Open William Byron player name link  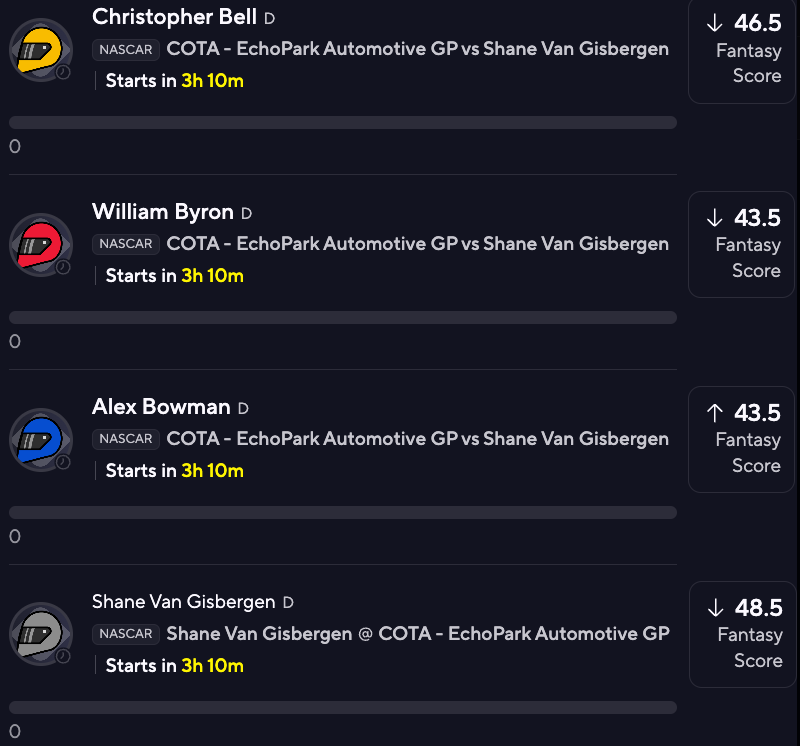[x=163, y=212]
